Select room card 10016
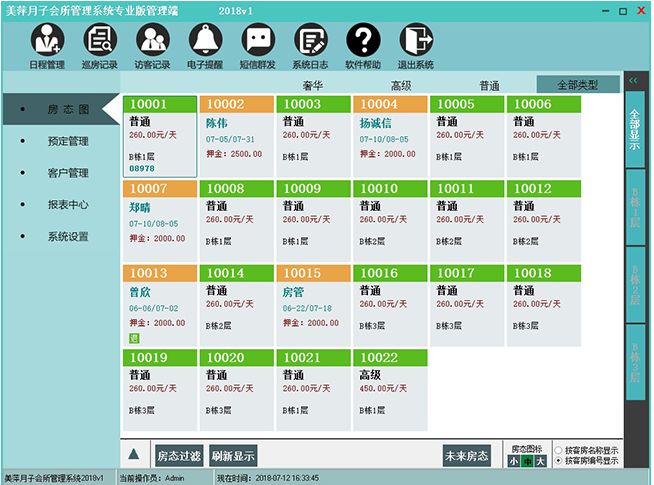The width and height of the screenshot is (654, 485). [390, 306]
